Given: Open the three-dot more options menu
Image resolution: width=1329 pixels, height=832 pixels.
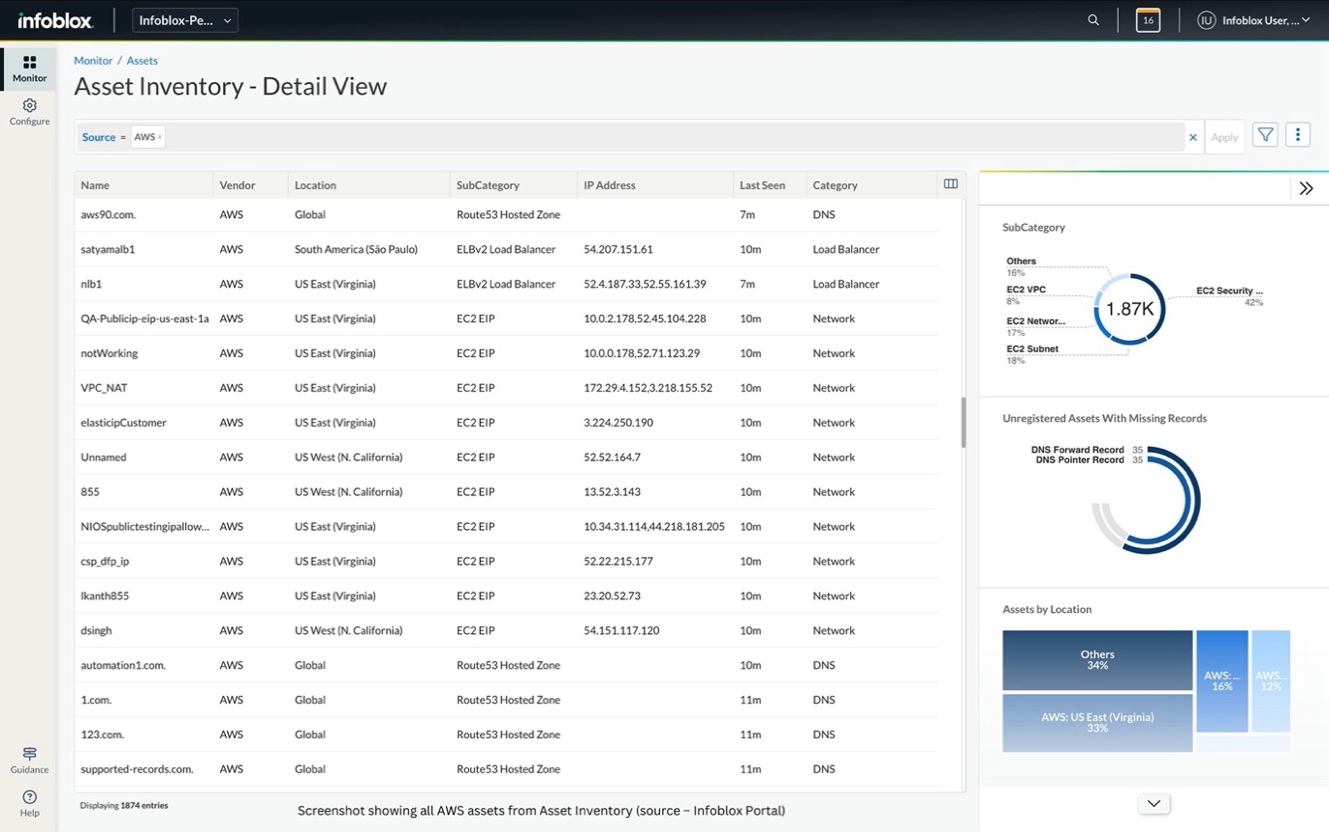Looking at the screenshot, I should click(x=1298, y=135).
